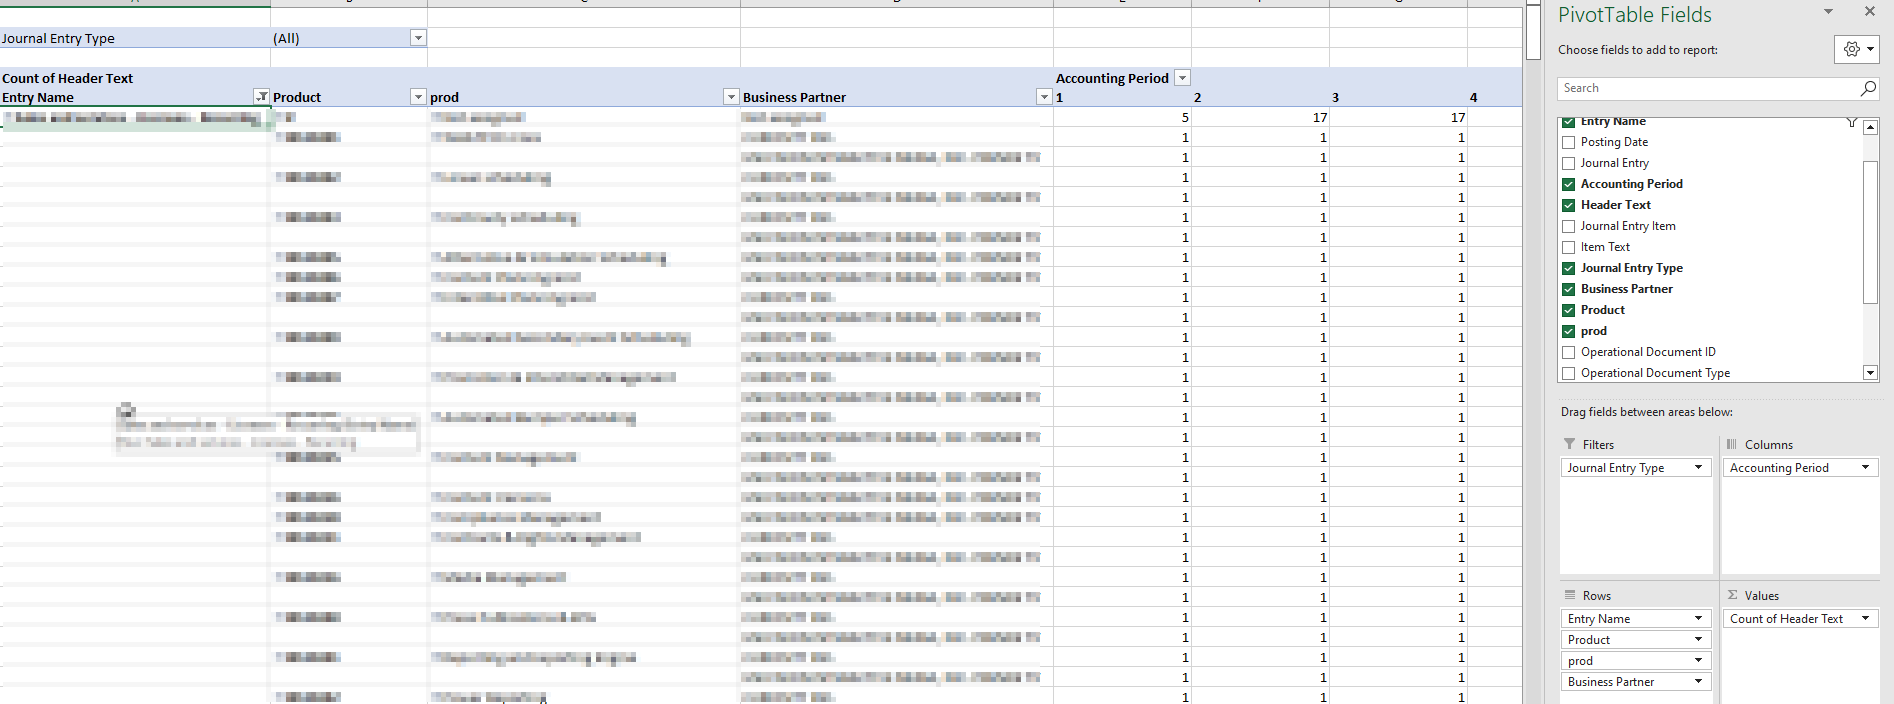The width and height of the screenshot is (1894, 704).
Task: Open Business Partner dropdown in Rows area
Action: pyautogui.click(x=1698, y=681)
